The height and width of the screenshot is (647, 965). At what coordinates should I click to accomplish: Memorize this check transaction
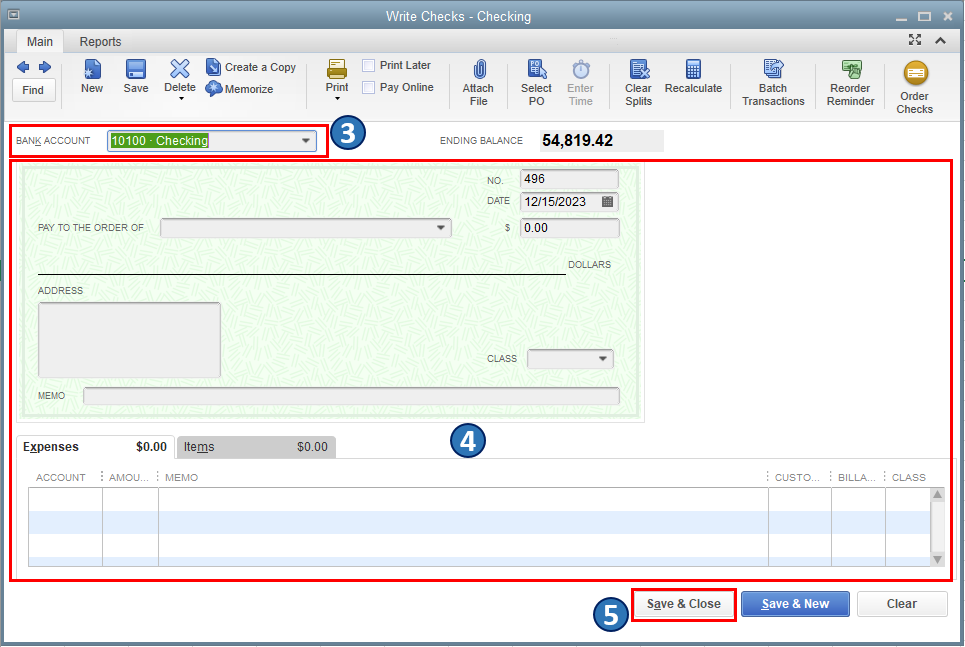tap(239, 89)
